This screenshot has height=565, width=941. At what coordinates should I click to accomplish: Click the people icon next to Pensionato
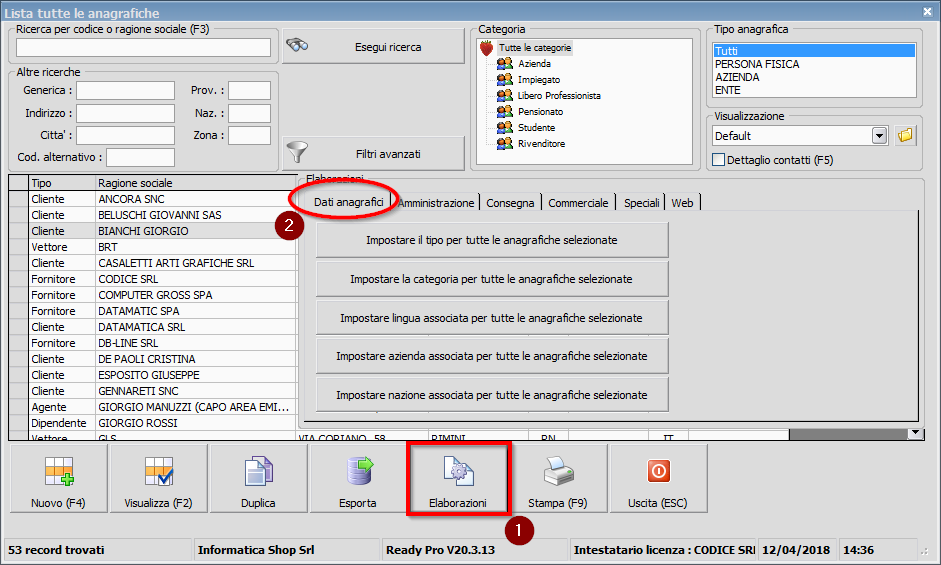505,112
